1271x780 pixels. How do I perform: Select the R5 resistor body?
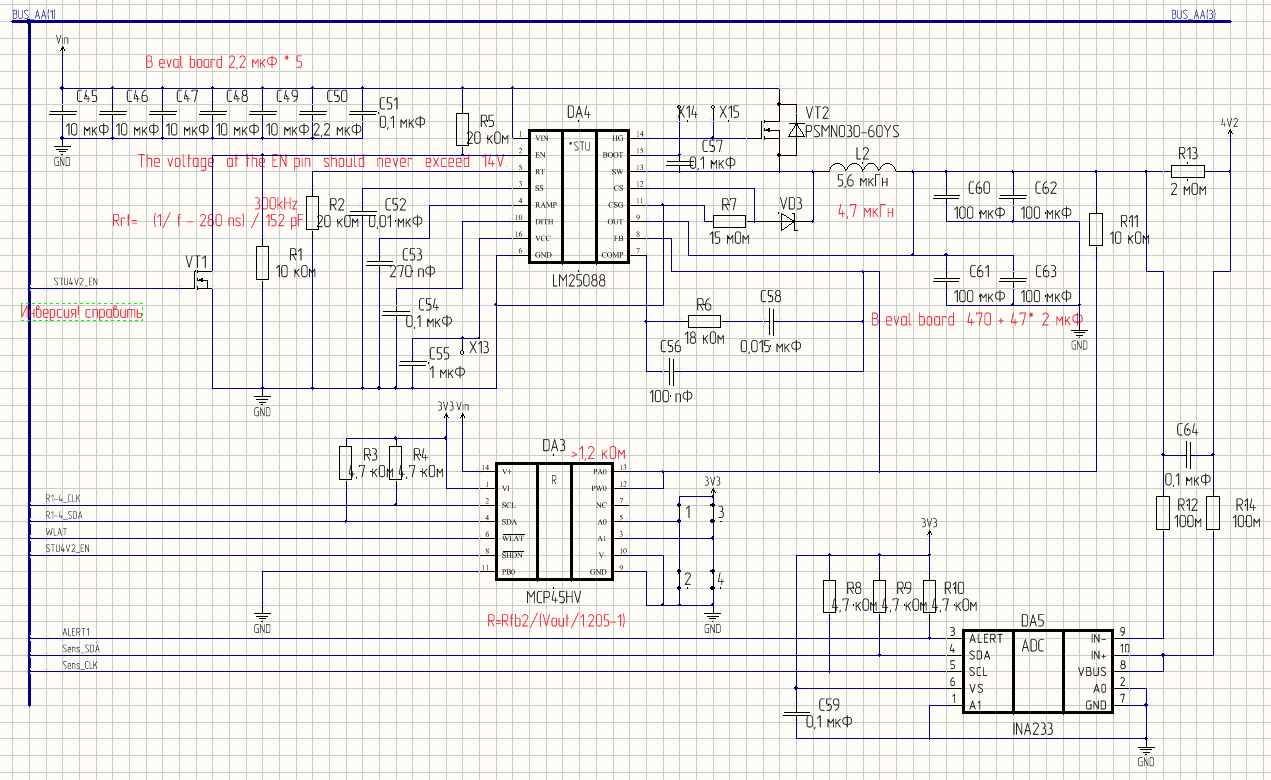(x=462, y=129)
